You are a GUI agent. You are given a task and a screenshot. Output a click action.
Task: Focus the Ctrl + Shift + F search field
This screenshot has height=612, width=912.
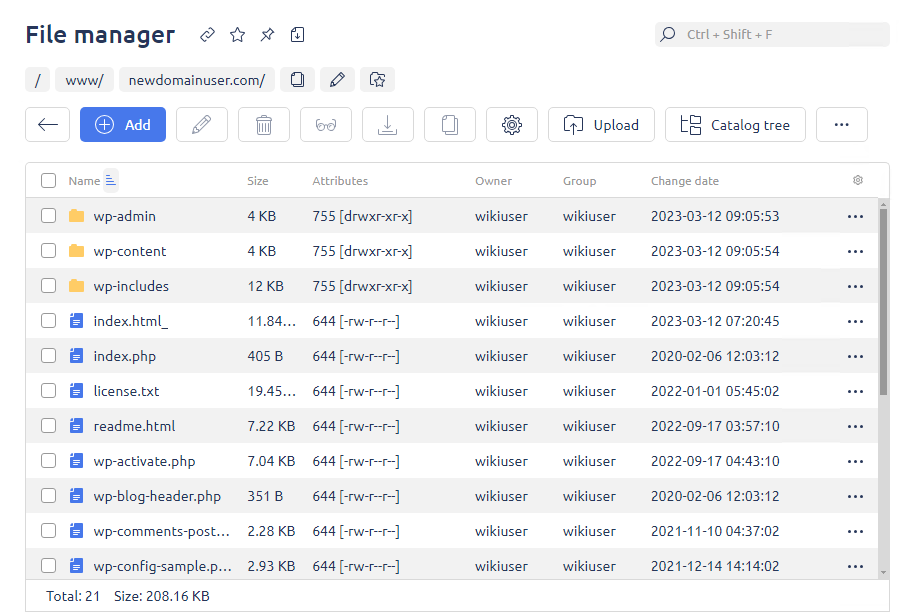[x=772, y=34]
